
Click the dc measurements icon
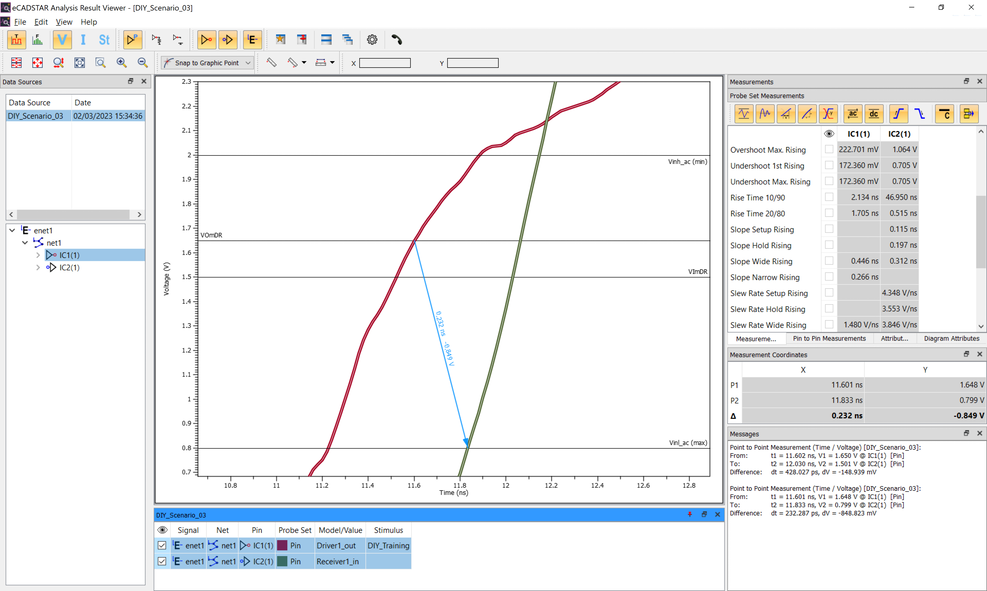[x=873, y=114]
